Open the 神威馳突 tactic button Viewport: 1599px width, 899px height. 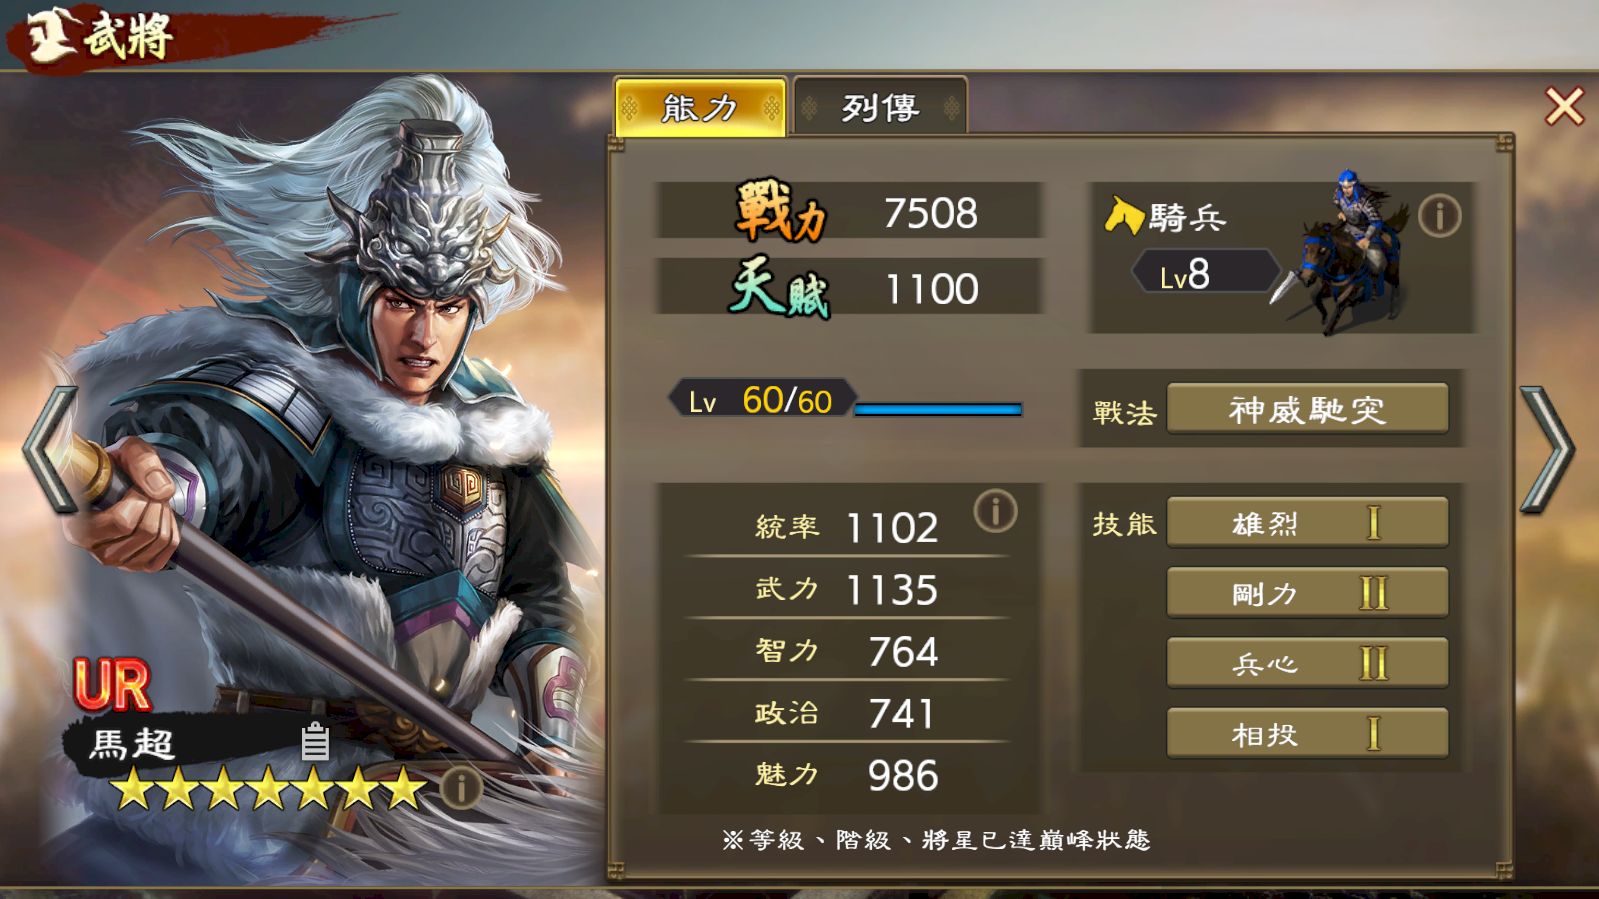1307,409
